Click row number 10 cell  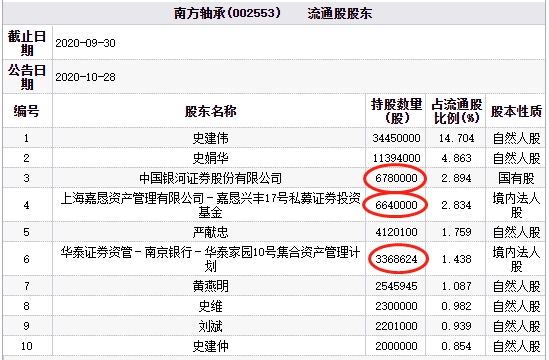click(x=27, y=346)
